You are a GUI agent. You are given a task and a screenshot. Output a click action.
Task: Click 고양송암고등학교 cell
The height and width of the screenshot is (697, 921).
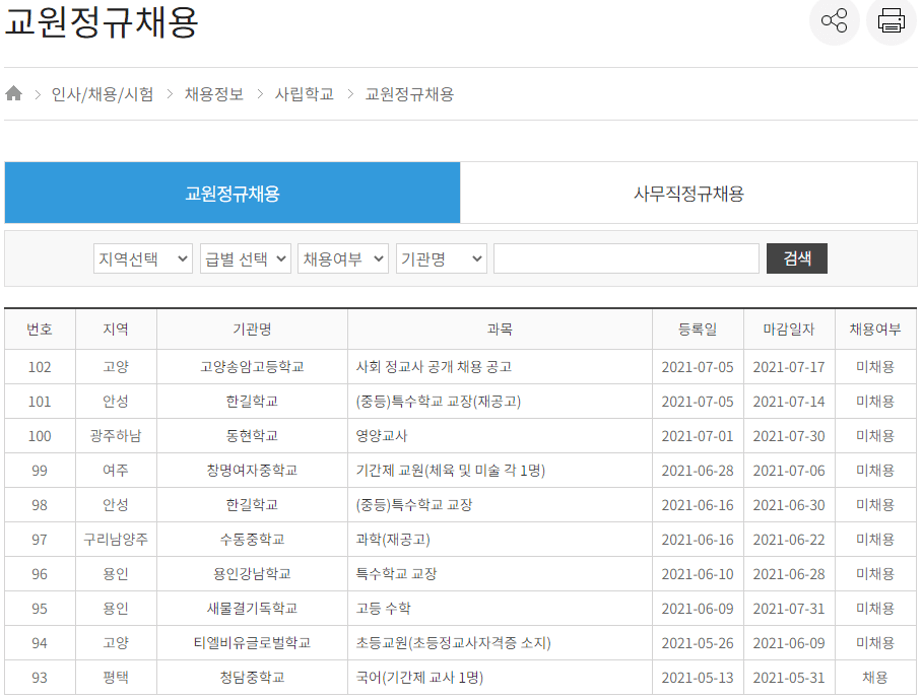[x=252, y=367]
